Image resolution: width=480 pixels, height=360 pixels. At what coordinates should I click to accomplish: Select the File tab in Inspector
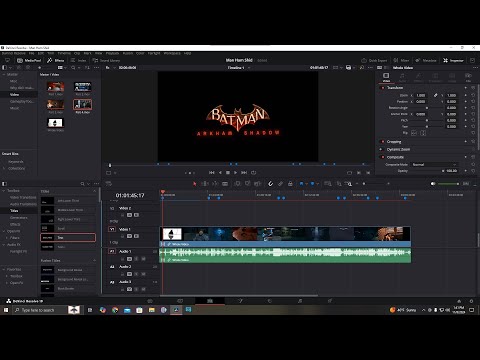[x=468, y=77]
